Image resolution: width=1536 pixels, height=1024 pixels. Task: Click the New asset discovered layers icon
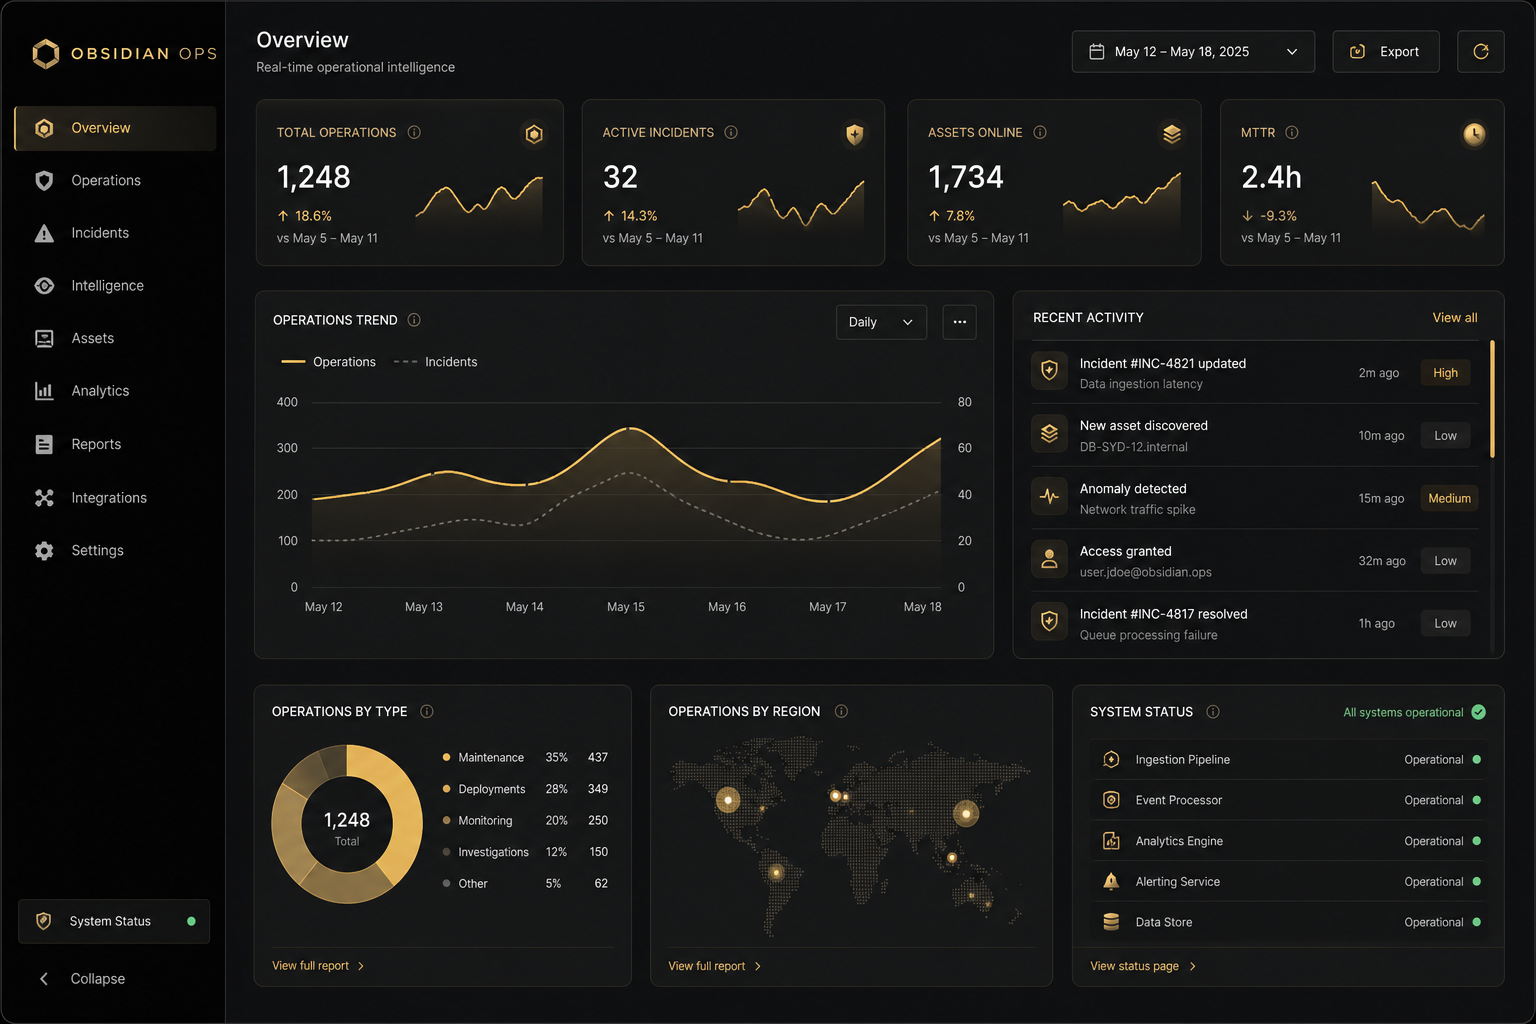[x=1049, y=434]
